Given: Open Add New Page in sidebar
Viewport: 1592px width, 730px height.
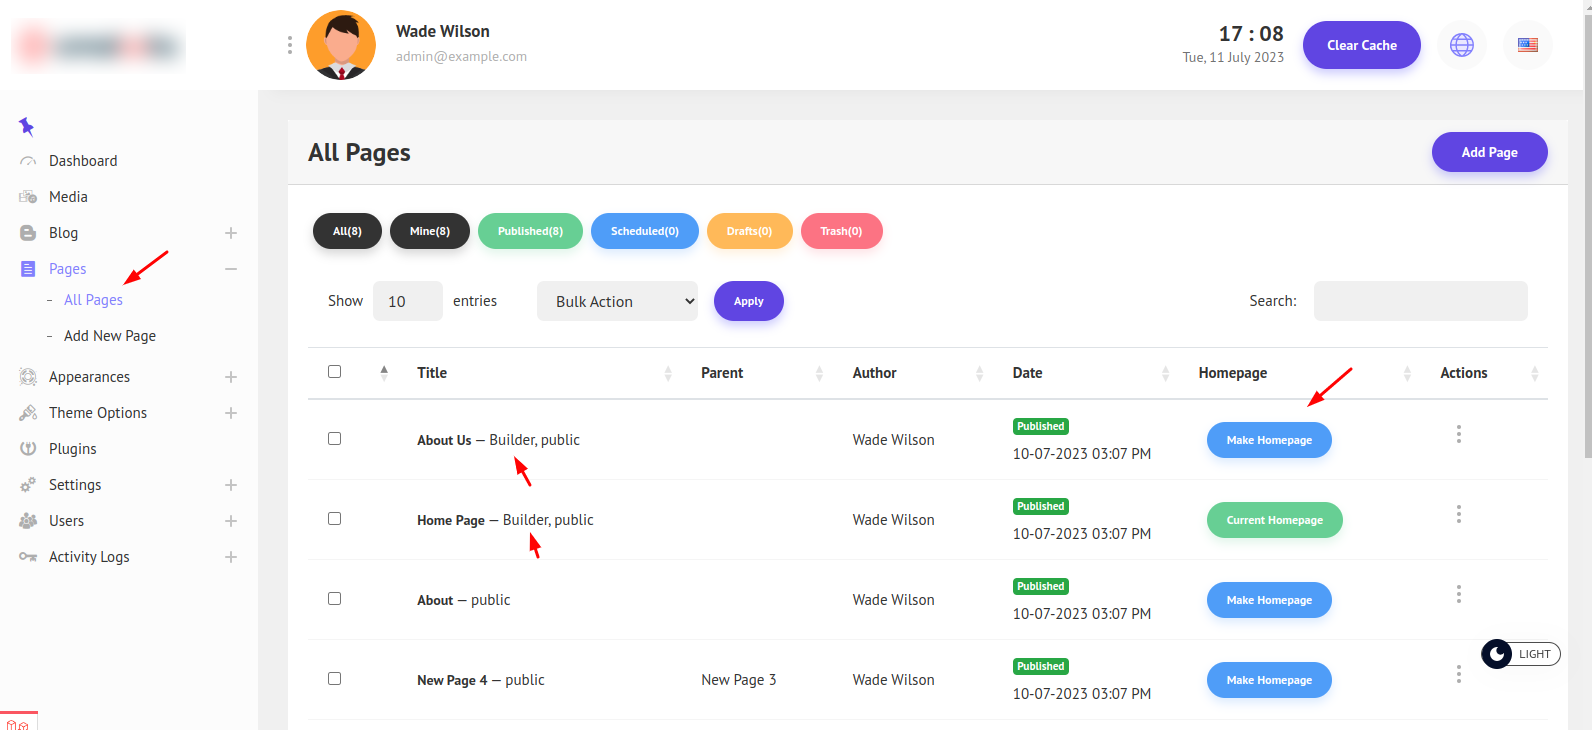Looking at the screenshot, I should click(x=110, y=336).
